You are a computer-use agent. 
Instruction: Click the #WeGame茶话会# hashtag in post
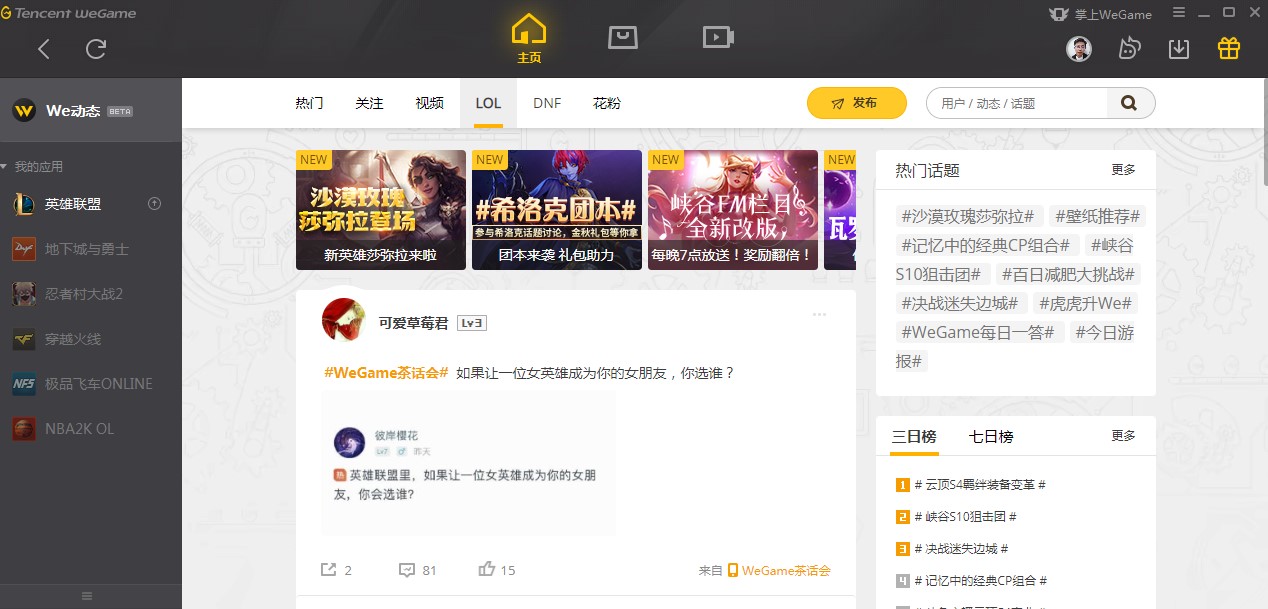pyautogui.click(x=386, y=372)
